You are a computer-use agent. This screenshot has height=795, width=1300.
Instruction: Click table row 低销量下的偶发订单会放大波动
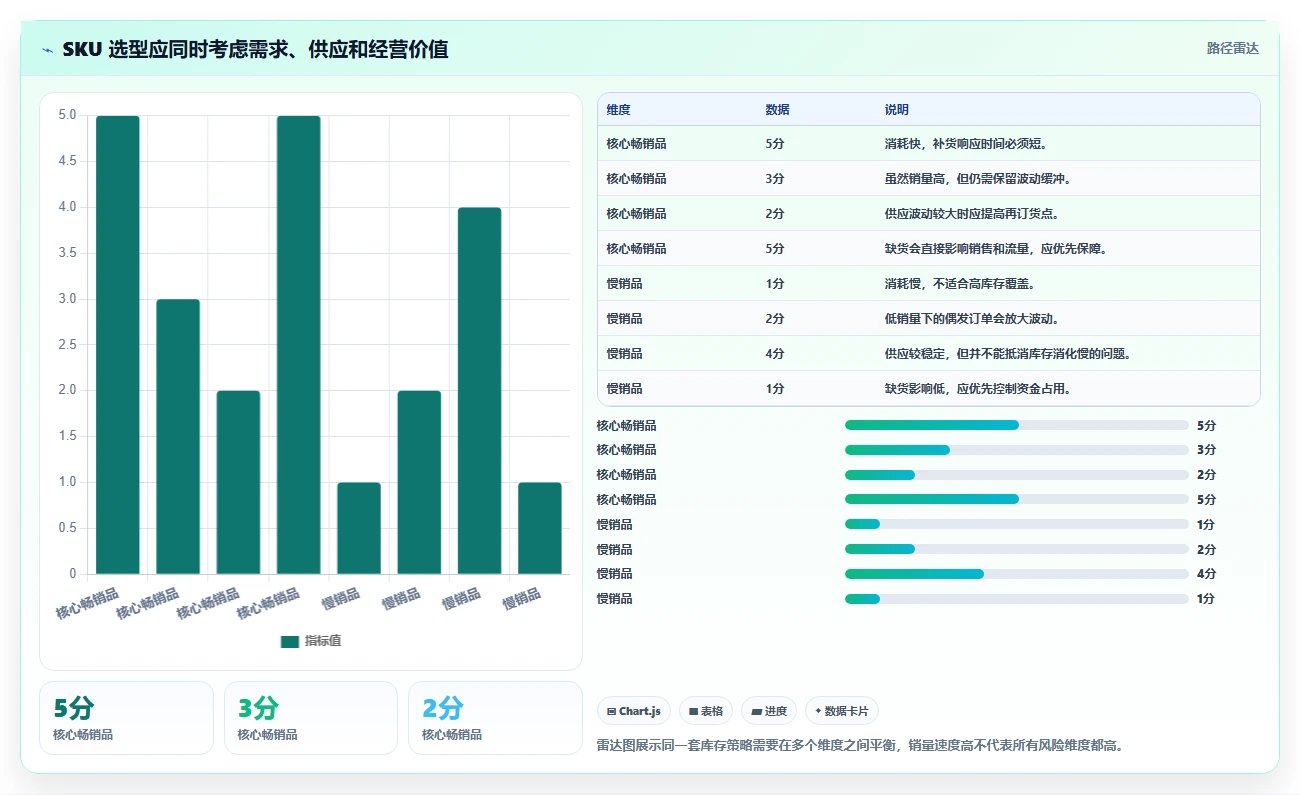coord(928,319)
